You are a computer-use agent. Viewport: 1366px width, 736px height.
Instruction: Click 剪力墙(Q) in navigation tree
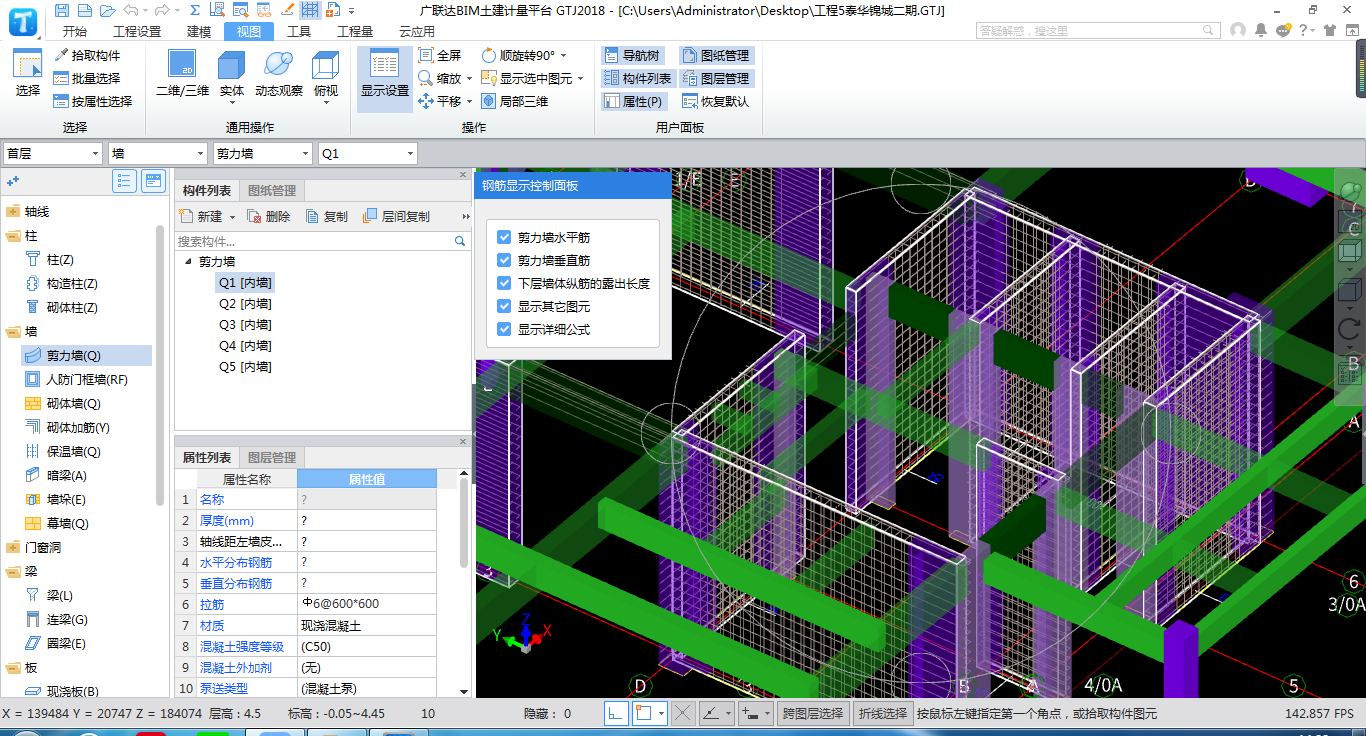pyautogui.click(x=74, y=355)
